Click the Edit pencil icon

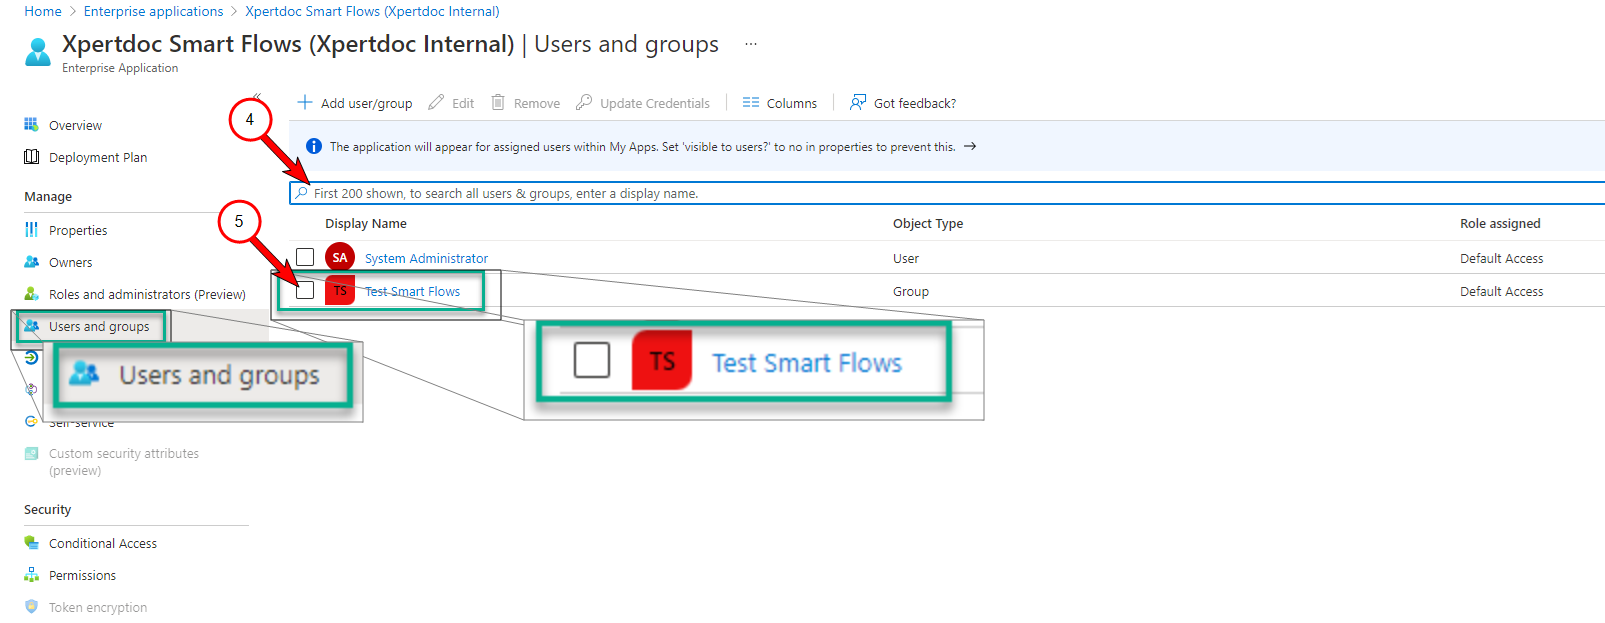(436, 102)
